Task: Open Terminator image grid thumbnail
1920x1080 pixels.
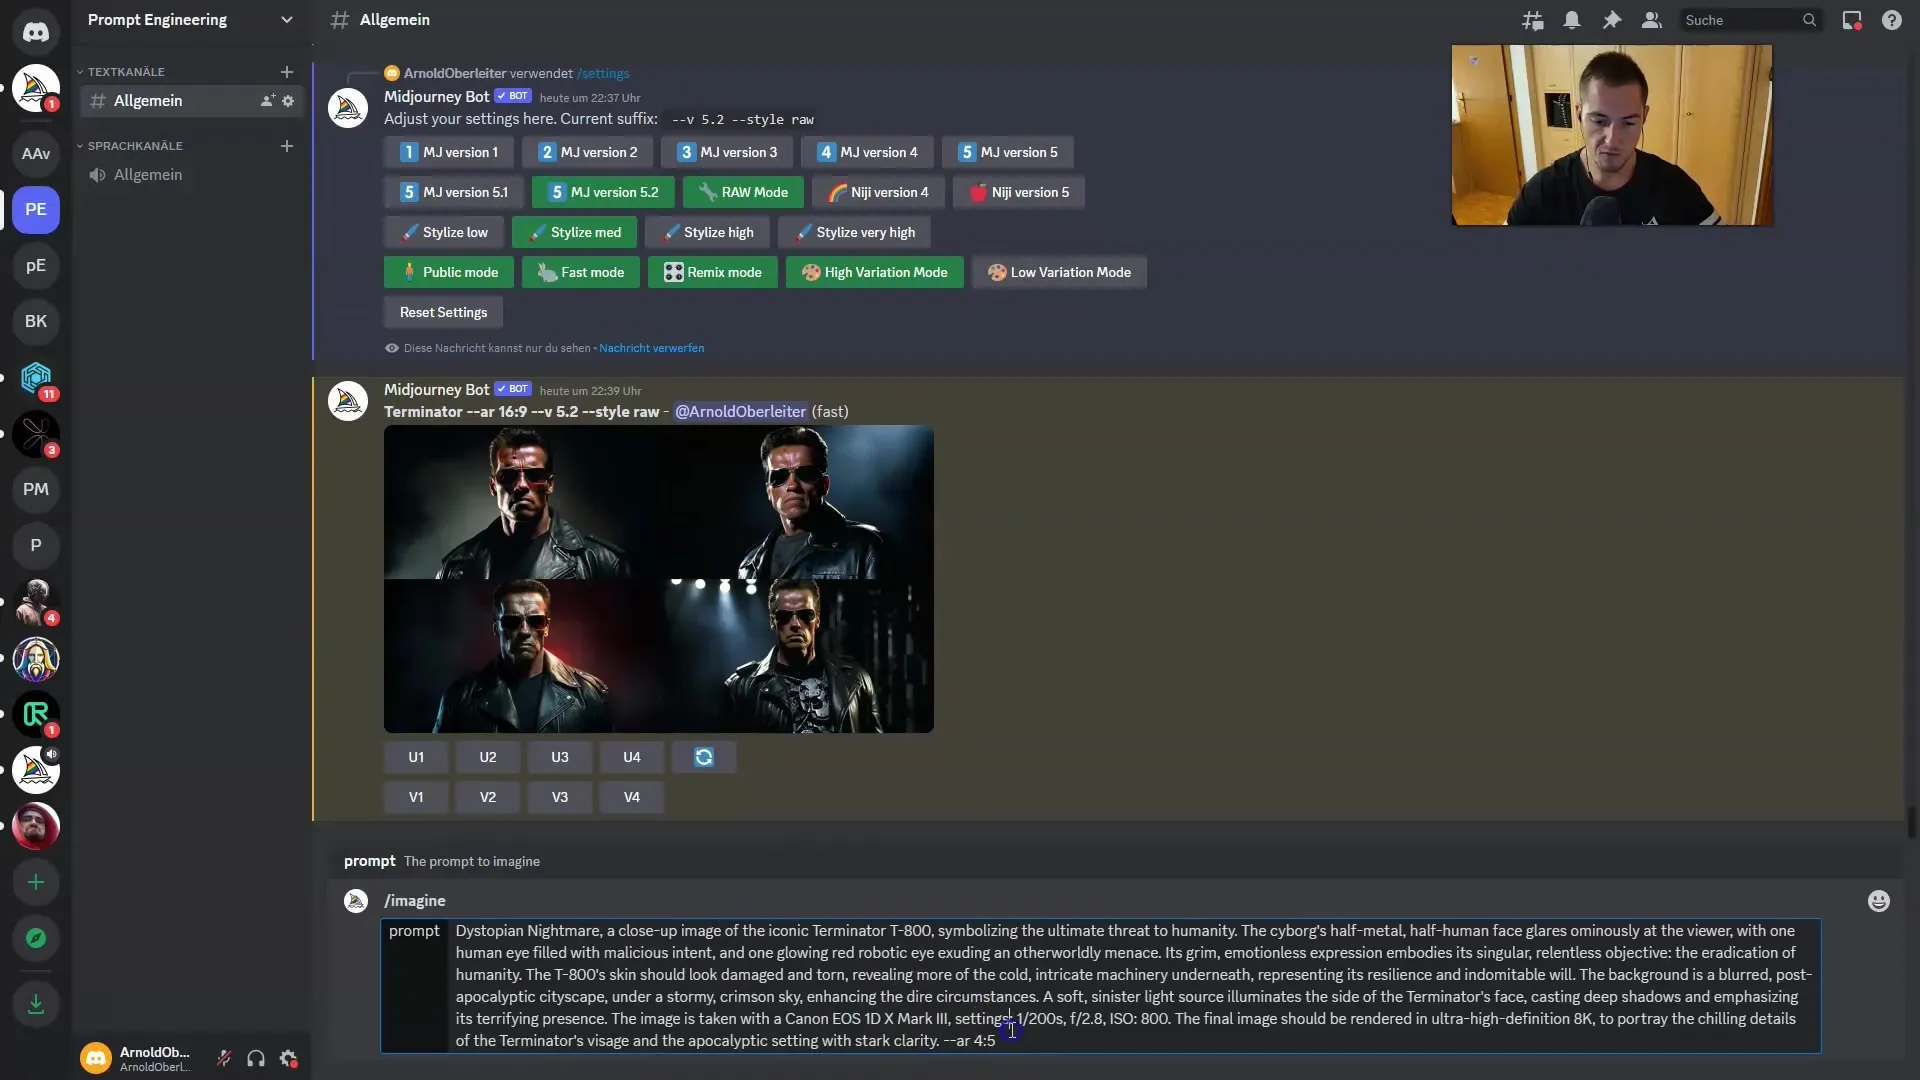Action: click(x=659, y=579)
